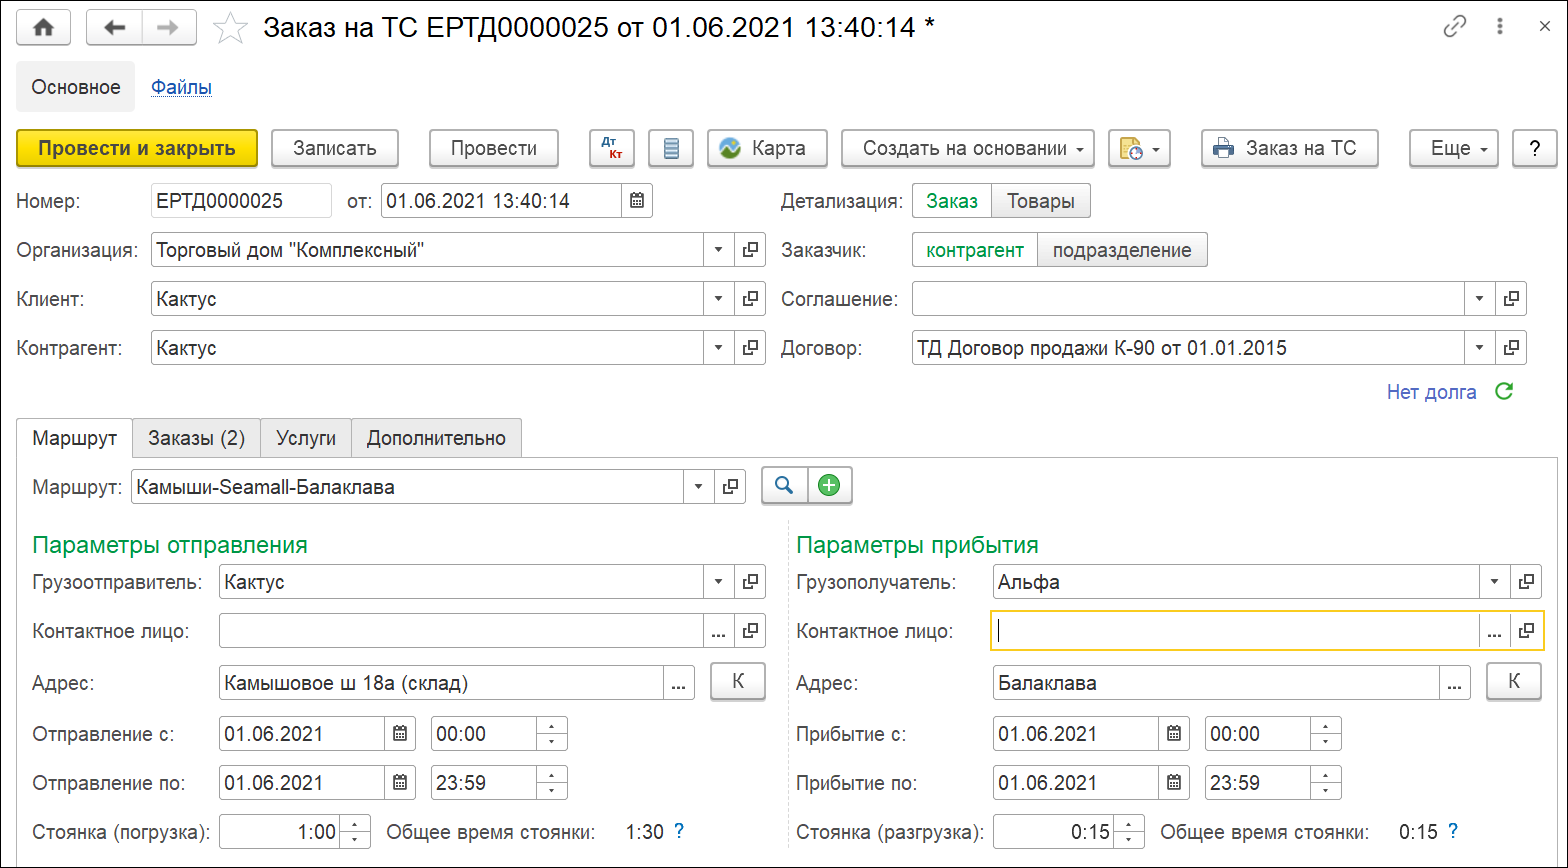Add document to favorites with star
The image size is (1568, 868).
231,28
